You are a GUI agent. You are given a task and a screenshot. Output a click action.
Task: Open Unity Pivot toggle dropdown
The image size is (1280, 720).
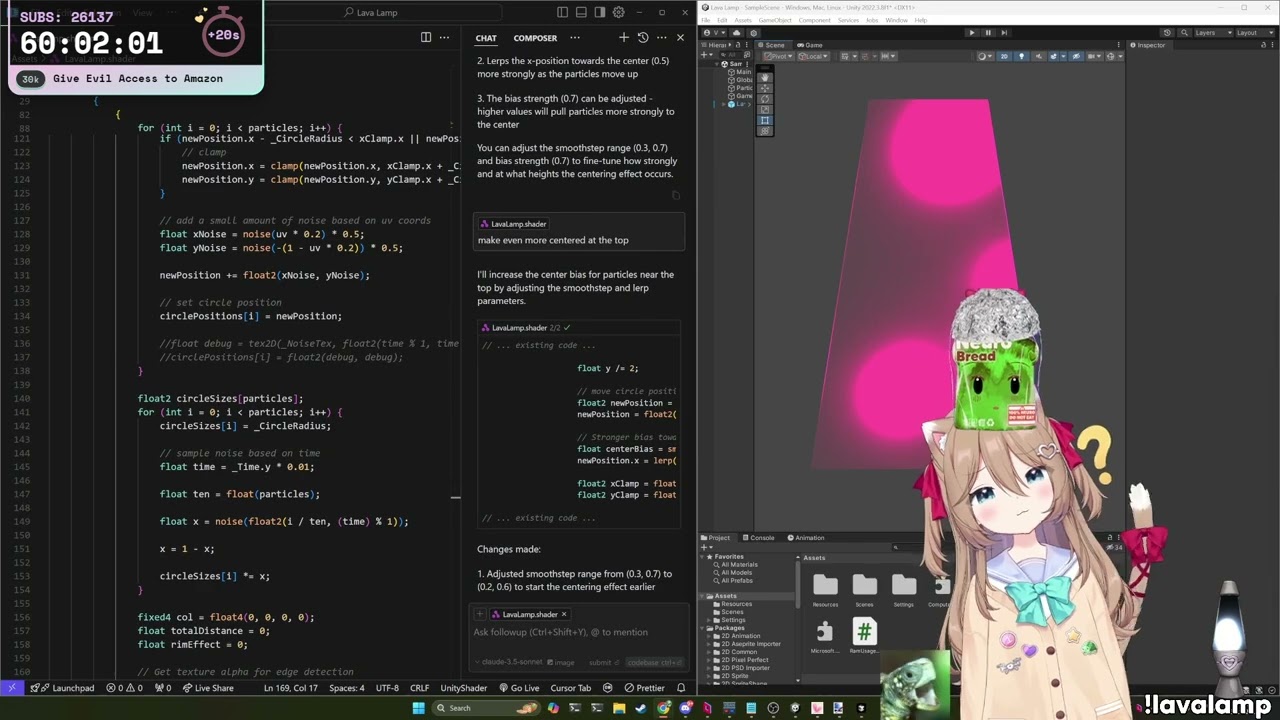coord(779,56)
